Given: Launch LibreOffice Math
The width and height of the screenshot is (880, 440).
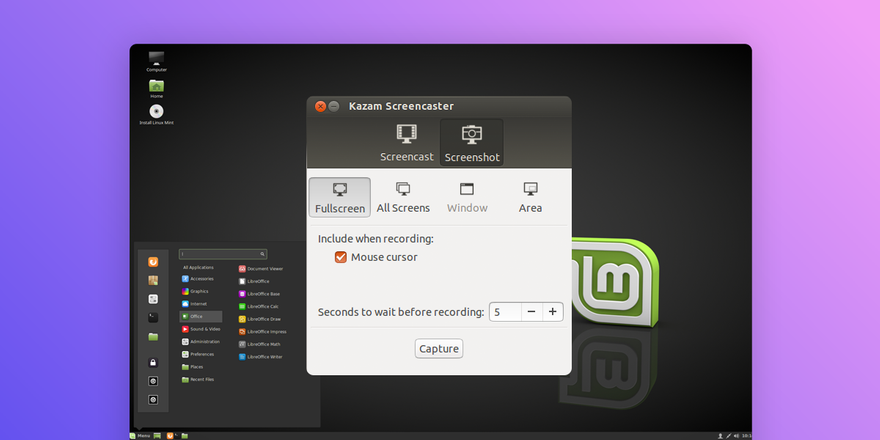Looking at the screenshot, I should point(260,344).
